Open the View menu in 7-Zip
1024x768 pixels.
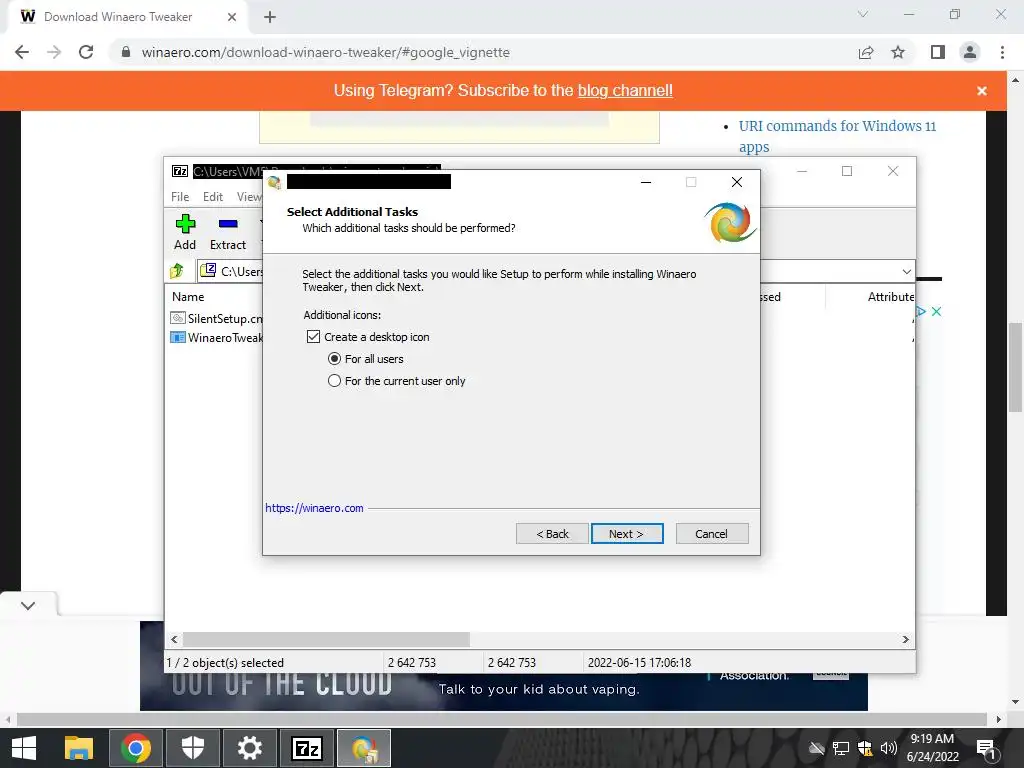(x=249, y=197)
